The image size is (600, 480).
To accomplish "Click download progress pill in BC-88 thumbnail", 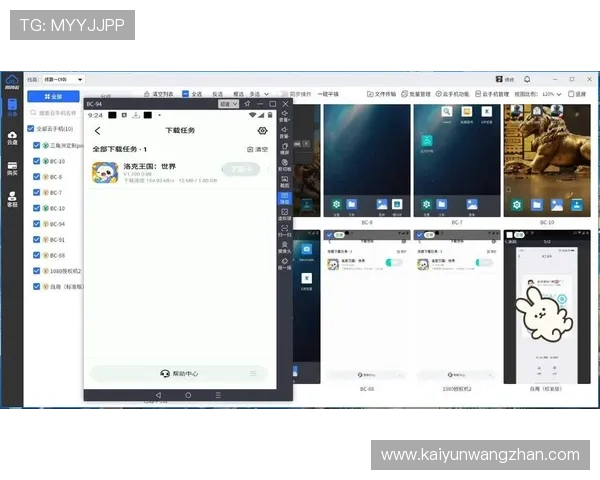I will 395,263.
